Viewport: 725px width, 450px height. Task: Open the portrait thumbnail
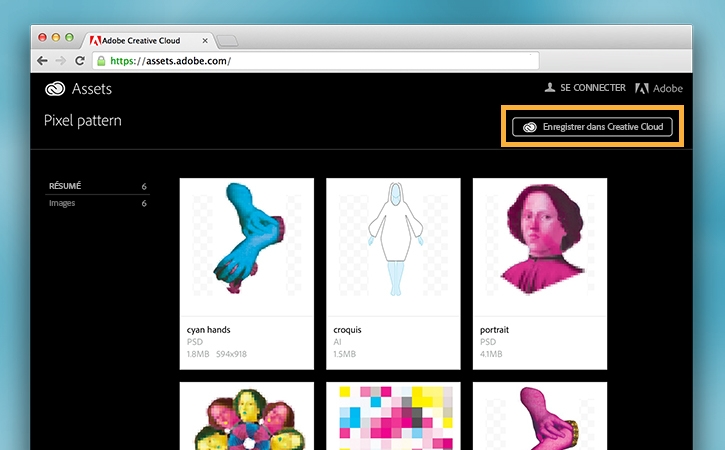540,247
